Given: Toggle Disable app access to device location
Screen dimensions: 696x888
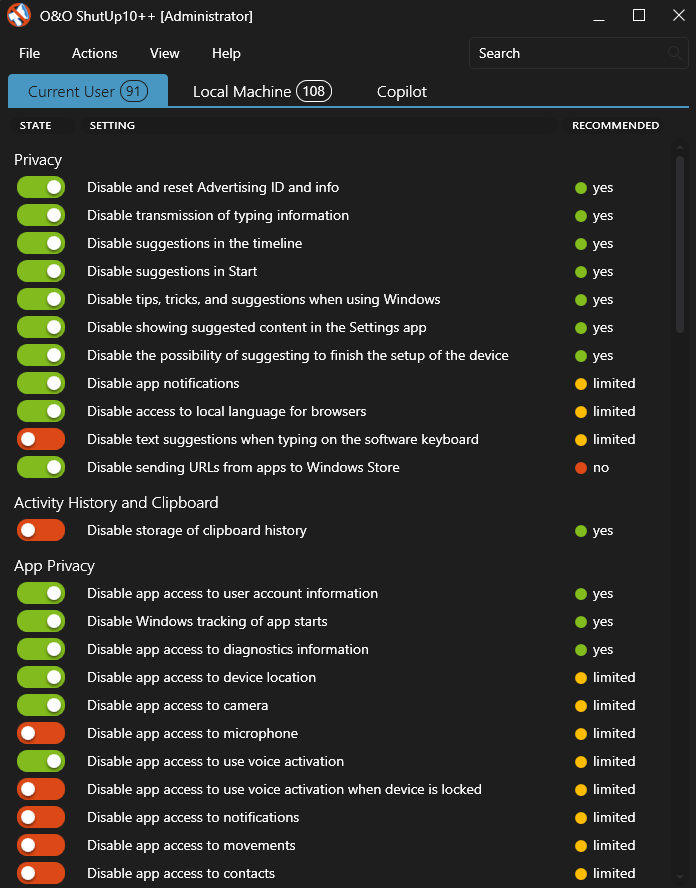Looking at the screenshot, I should (41, 677).
